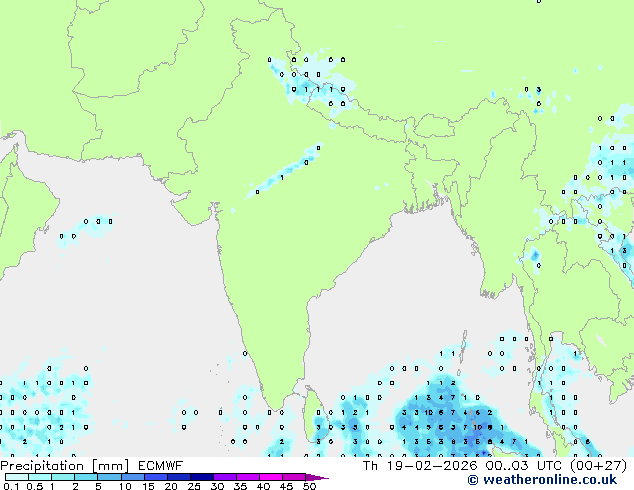Image resolution: width=634 pixels, height=490 pixels.
Task: Click the '15' legend scale label
Action: [x=148, y=486]
